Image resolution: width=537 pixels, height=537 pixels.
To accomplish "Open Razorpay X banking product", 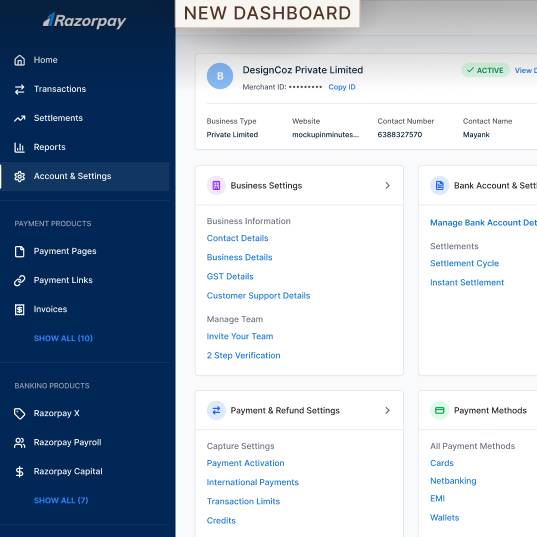I will click(x=57, y=413).
